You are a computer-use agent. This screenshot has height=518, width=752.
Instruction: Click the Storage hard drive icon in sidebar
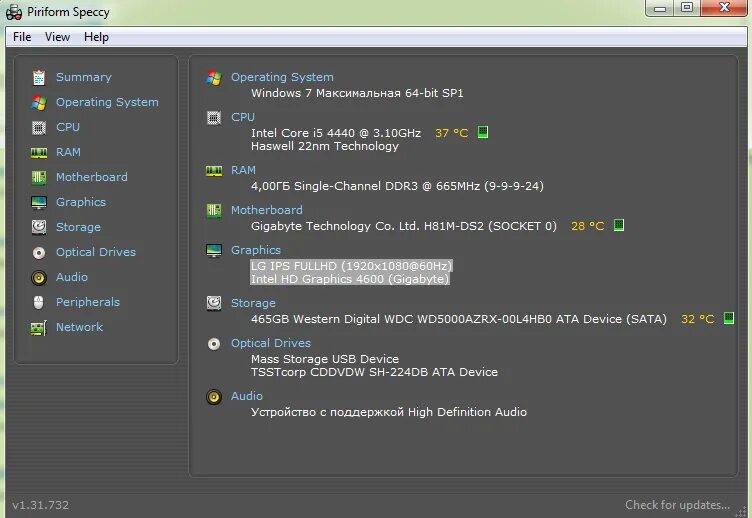click(39, 227)
